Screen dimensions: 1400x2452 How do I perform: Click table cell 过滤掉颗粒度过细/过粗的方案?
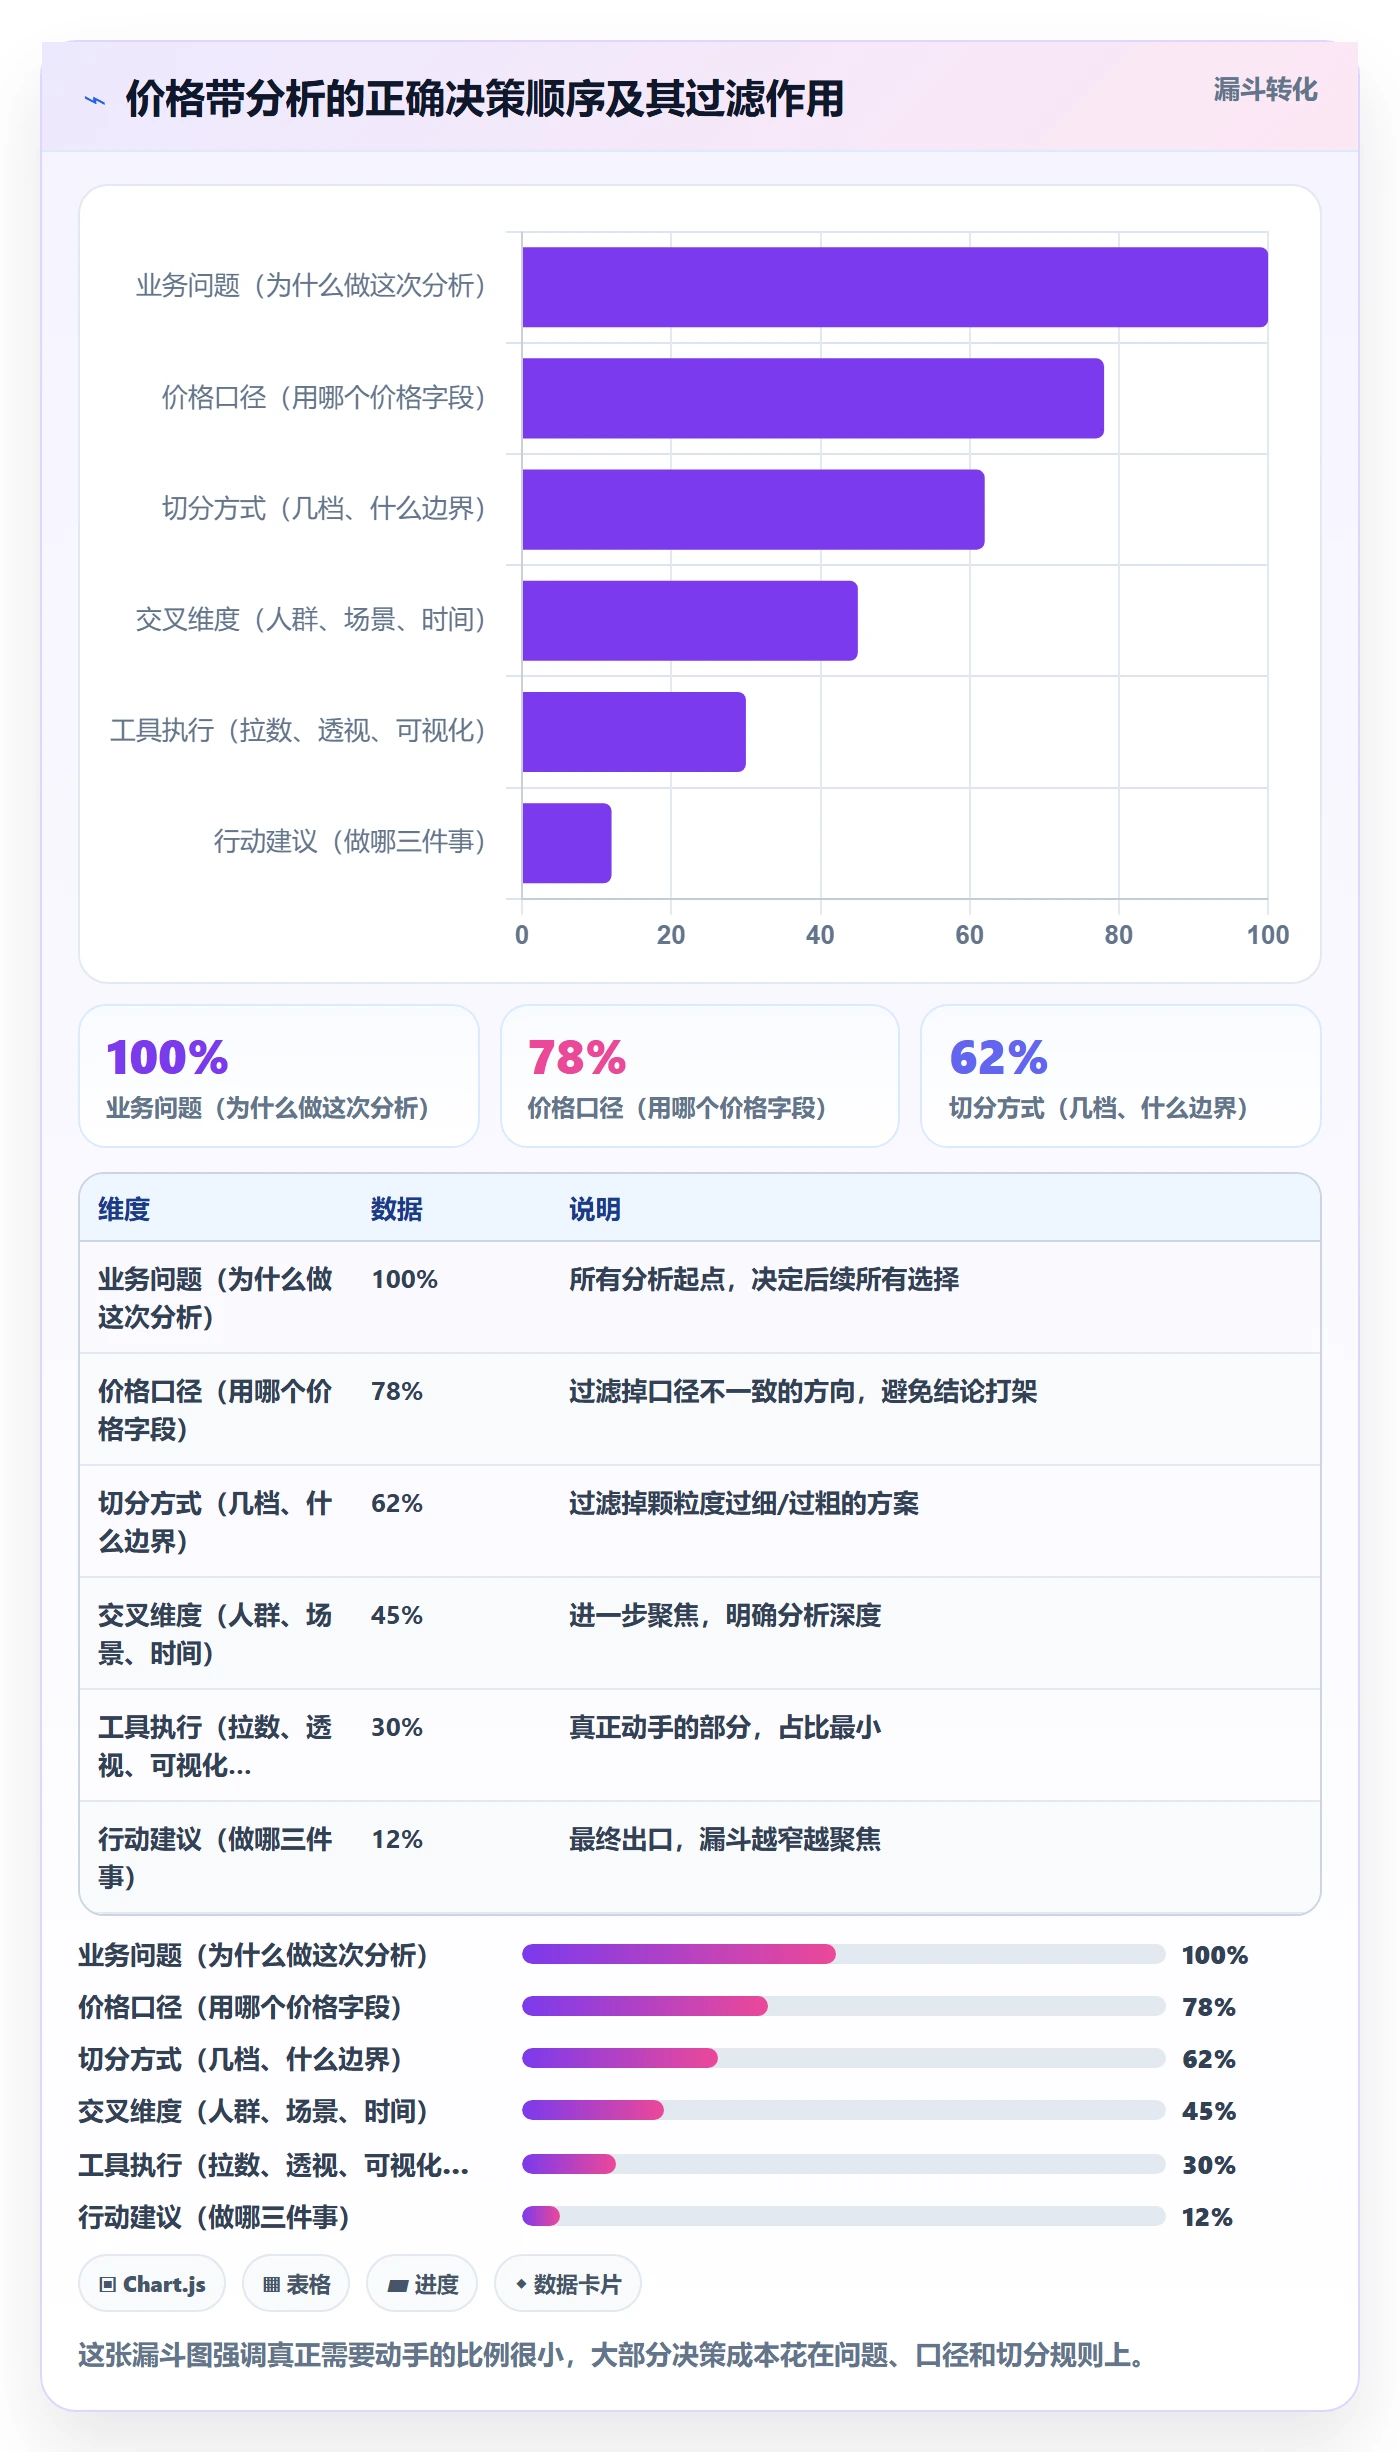coord(744,1503)
